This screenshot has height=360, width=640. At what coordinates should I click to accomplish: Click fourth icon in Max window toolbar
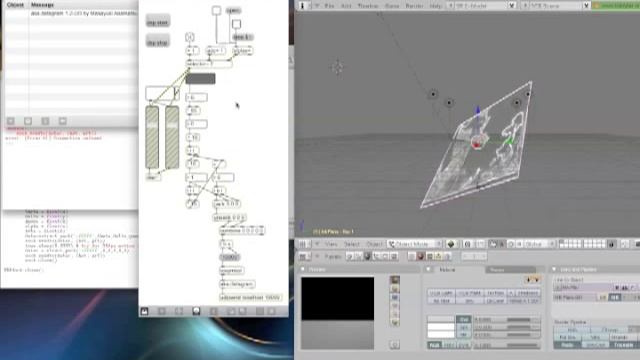[62, 121]
